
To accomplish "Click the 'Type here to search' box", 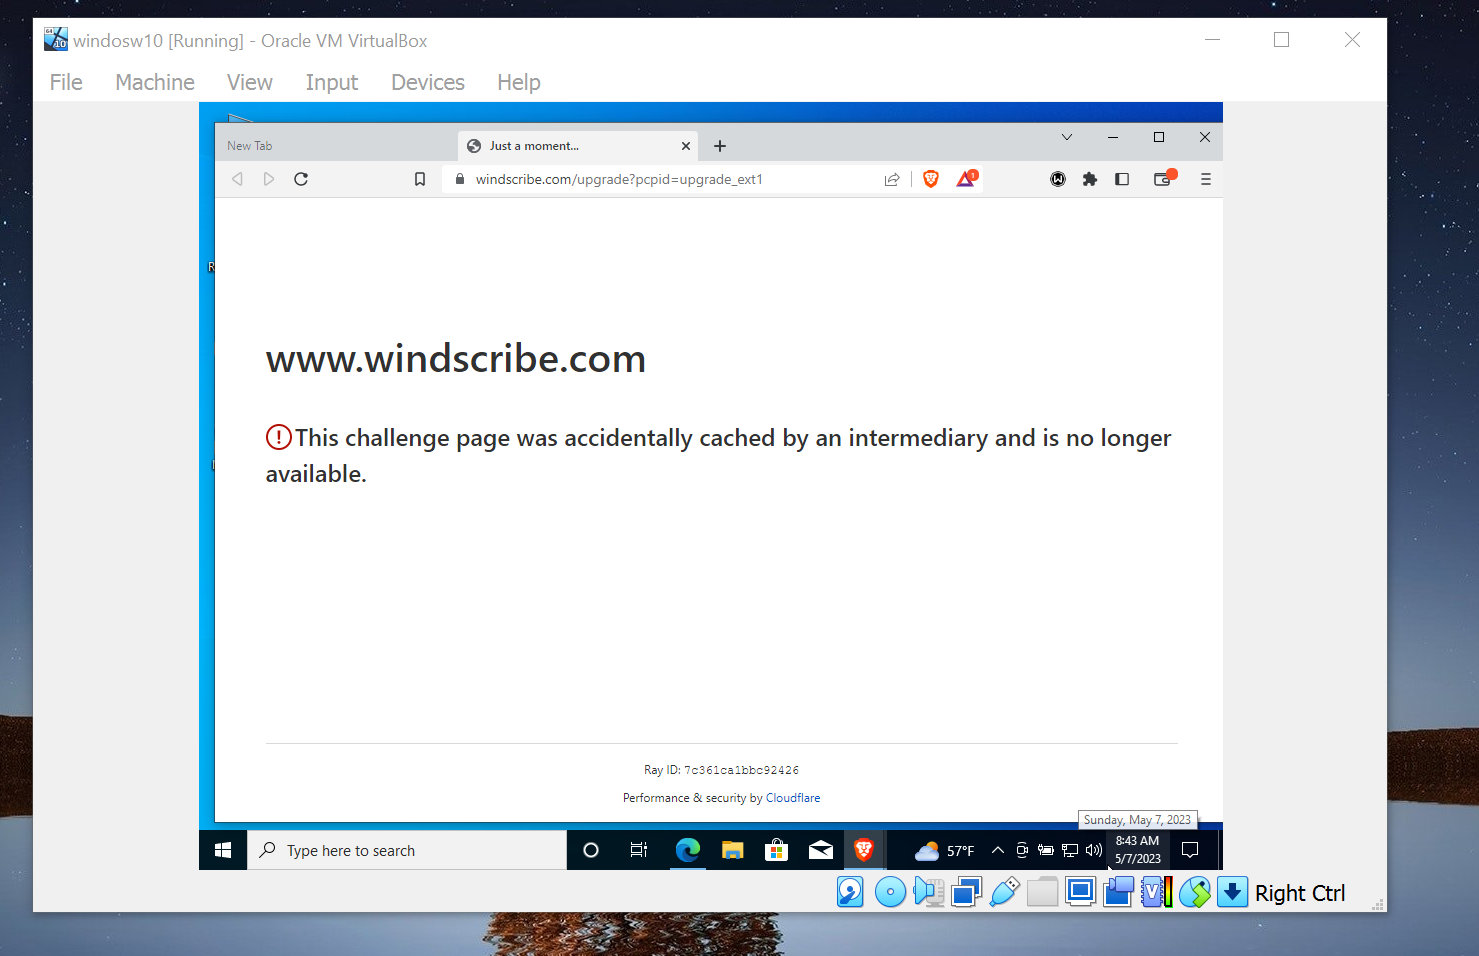I will [x=407, y=850].
